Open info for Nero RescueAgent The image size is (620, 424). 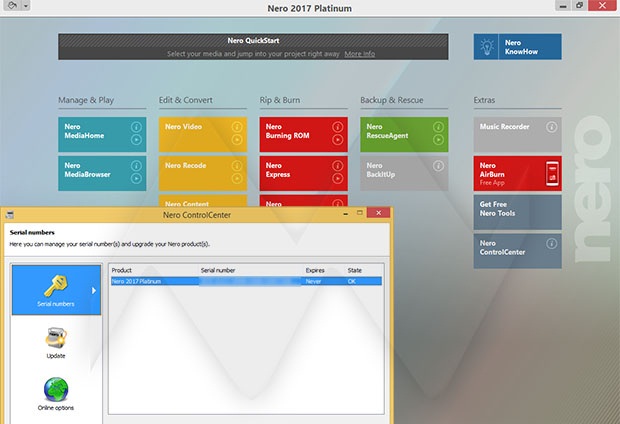pos(438,127)
